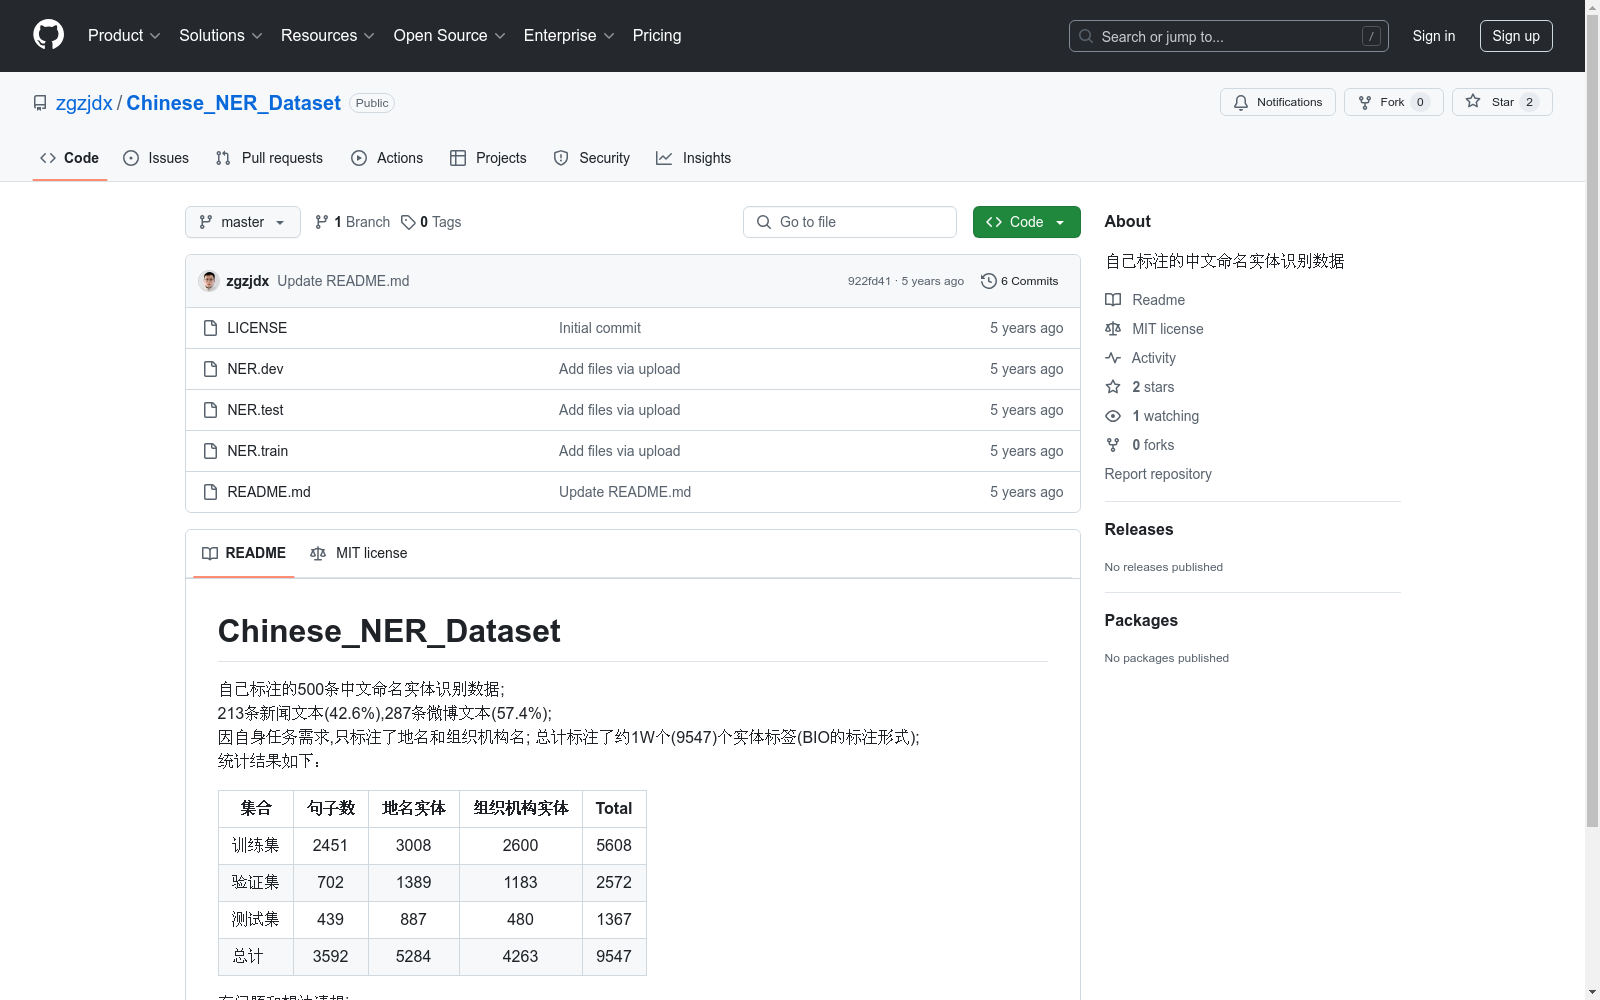Screen dimensions: 1600x1000
Task: Open the Security tab
Action: (592, 158)
